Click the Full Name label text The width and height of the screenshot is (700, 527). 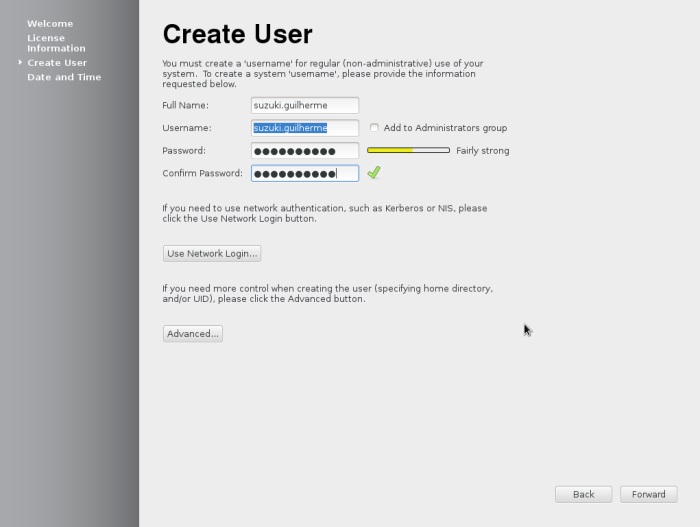[x=185, y=105]
